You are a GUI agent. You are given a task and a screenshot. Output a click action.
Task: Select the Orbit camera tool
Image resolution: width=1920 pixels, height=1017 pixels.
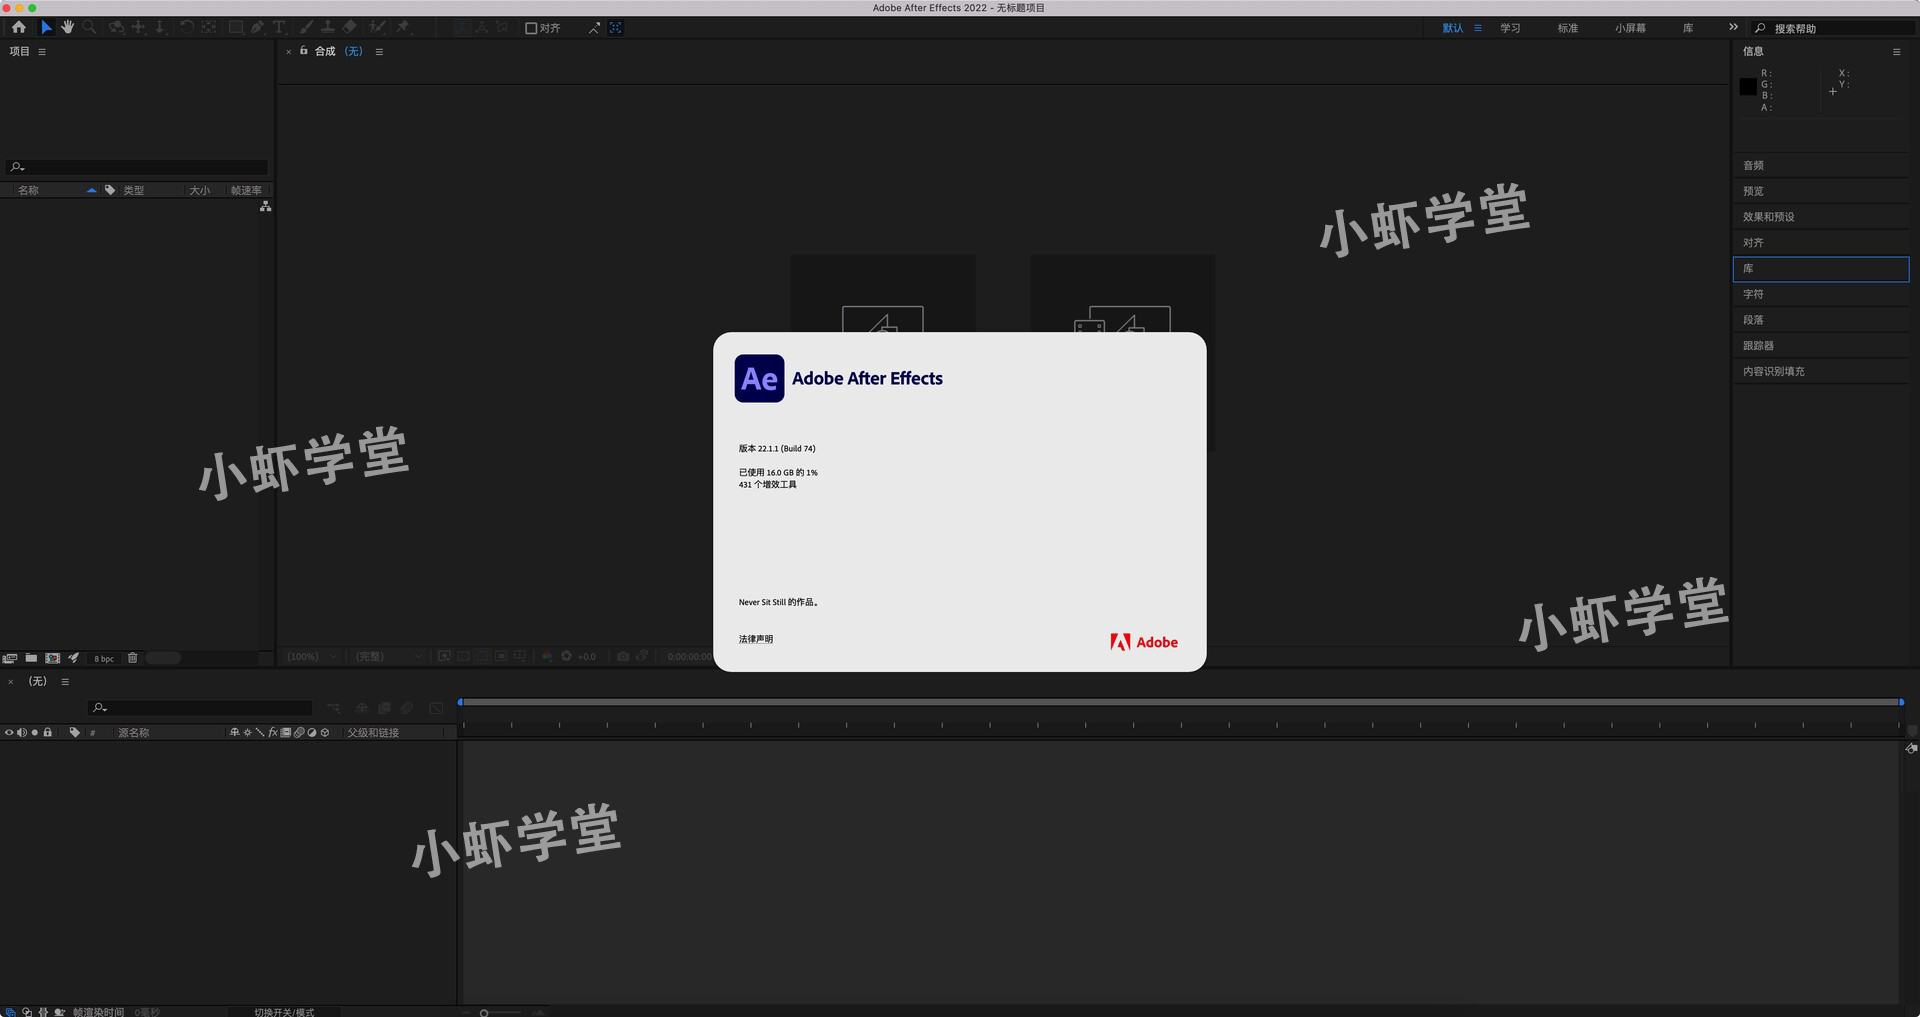(116, 28)
